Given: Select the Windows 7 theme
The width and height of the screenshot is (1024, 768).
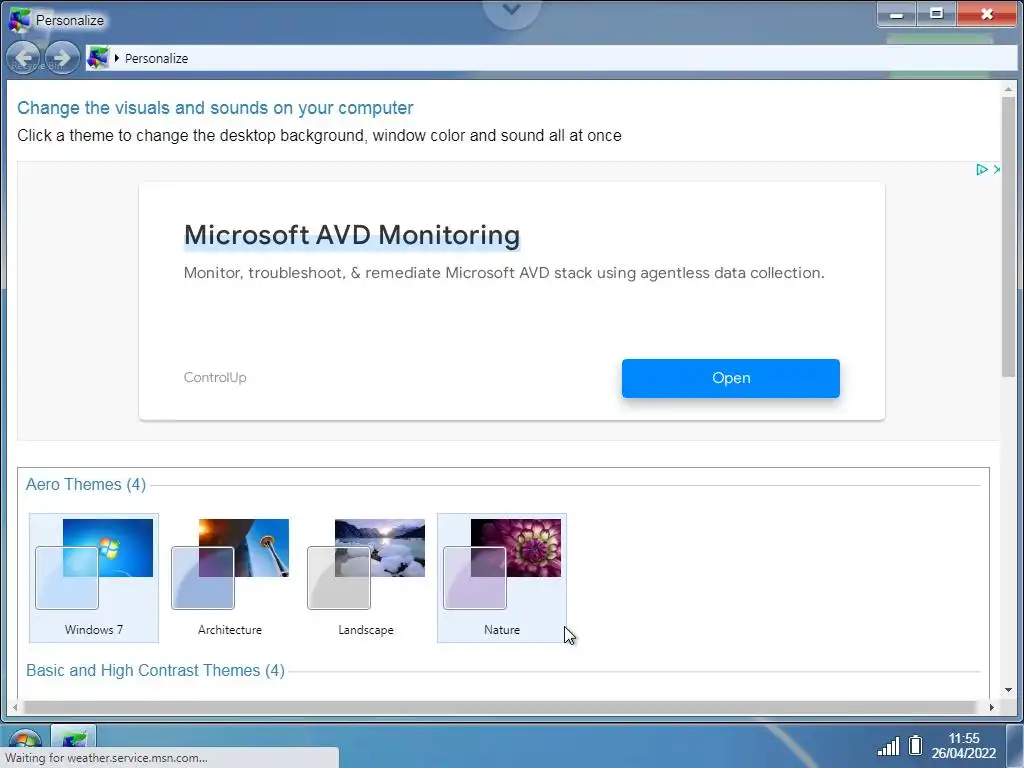Looking at the screenshot, I should (x=93, y=578).
